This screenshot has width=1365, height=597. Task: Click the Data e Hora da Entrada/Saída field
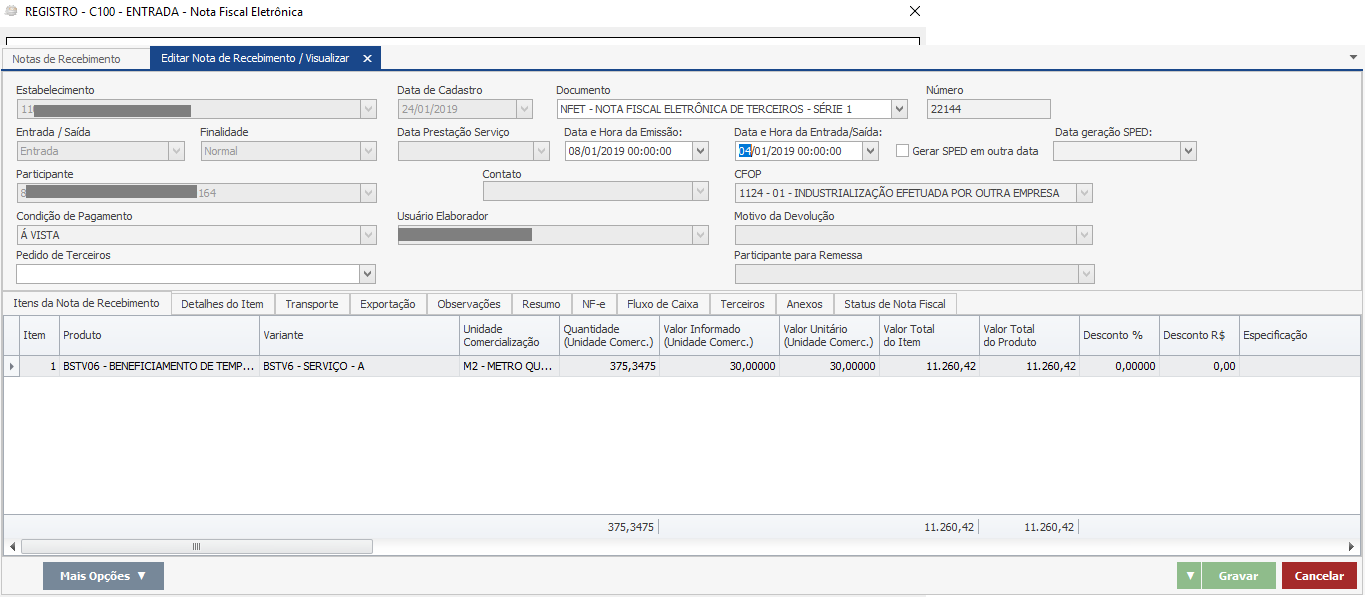tap(800, 151)
